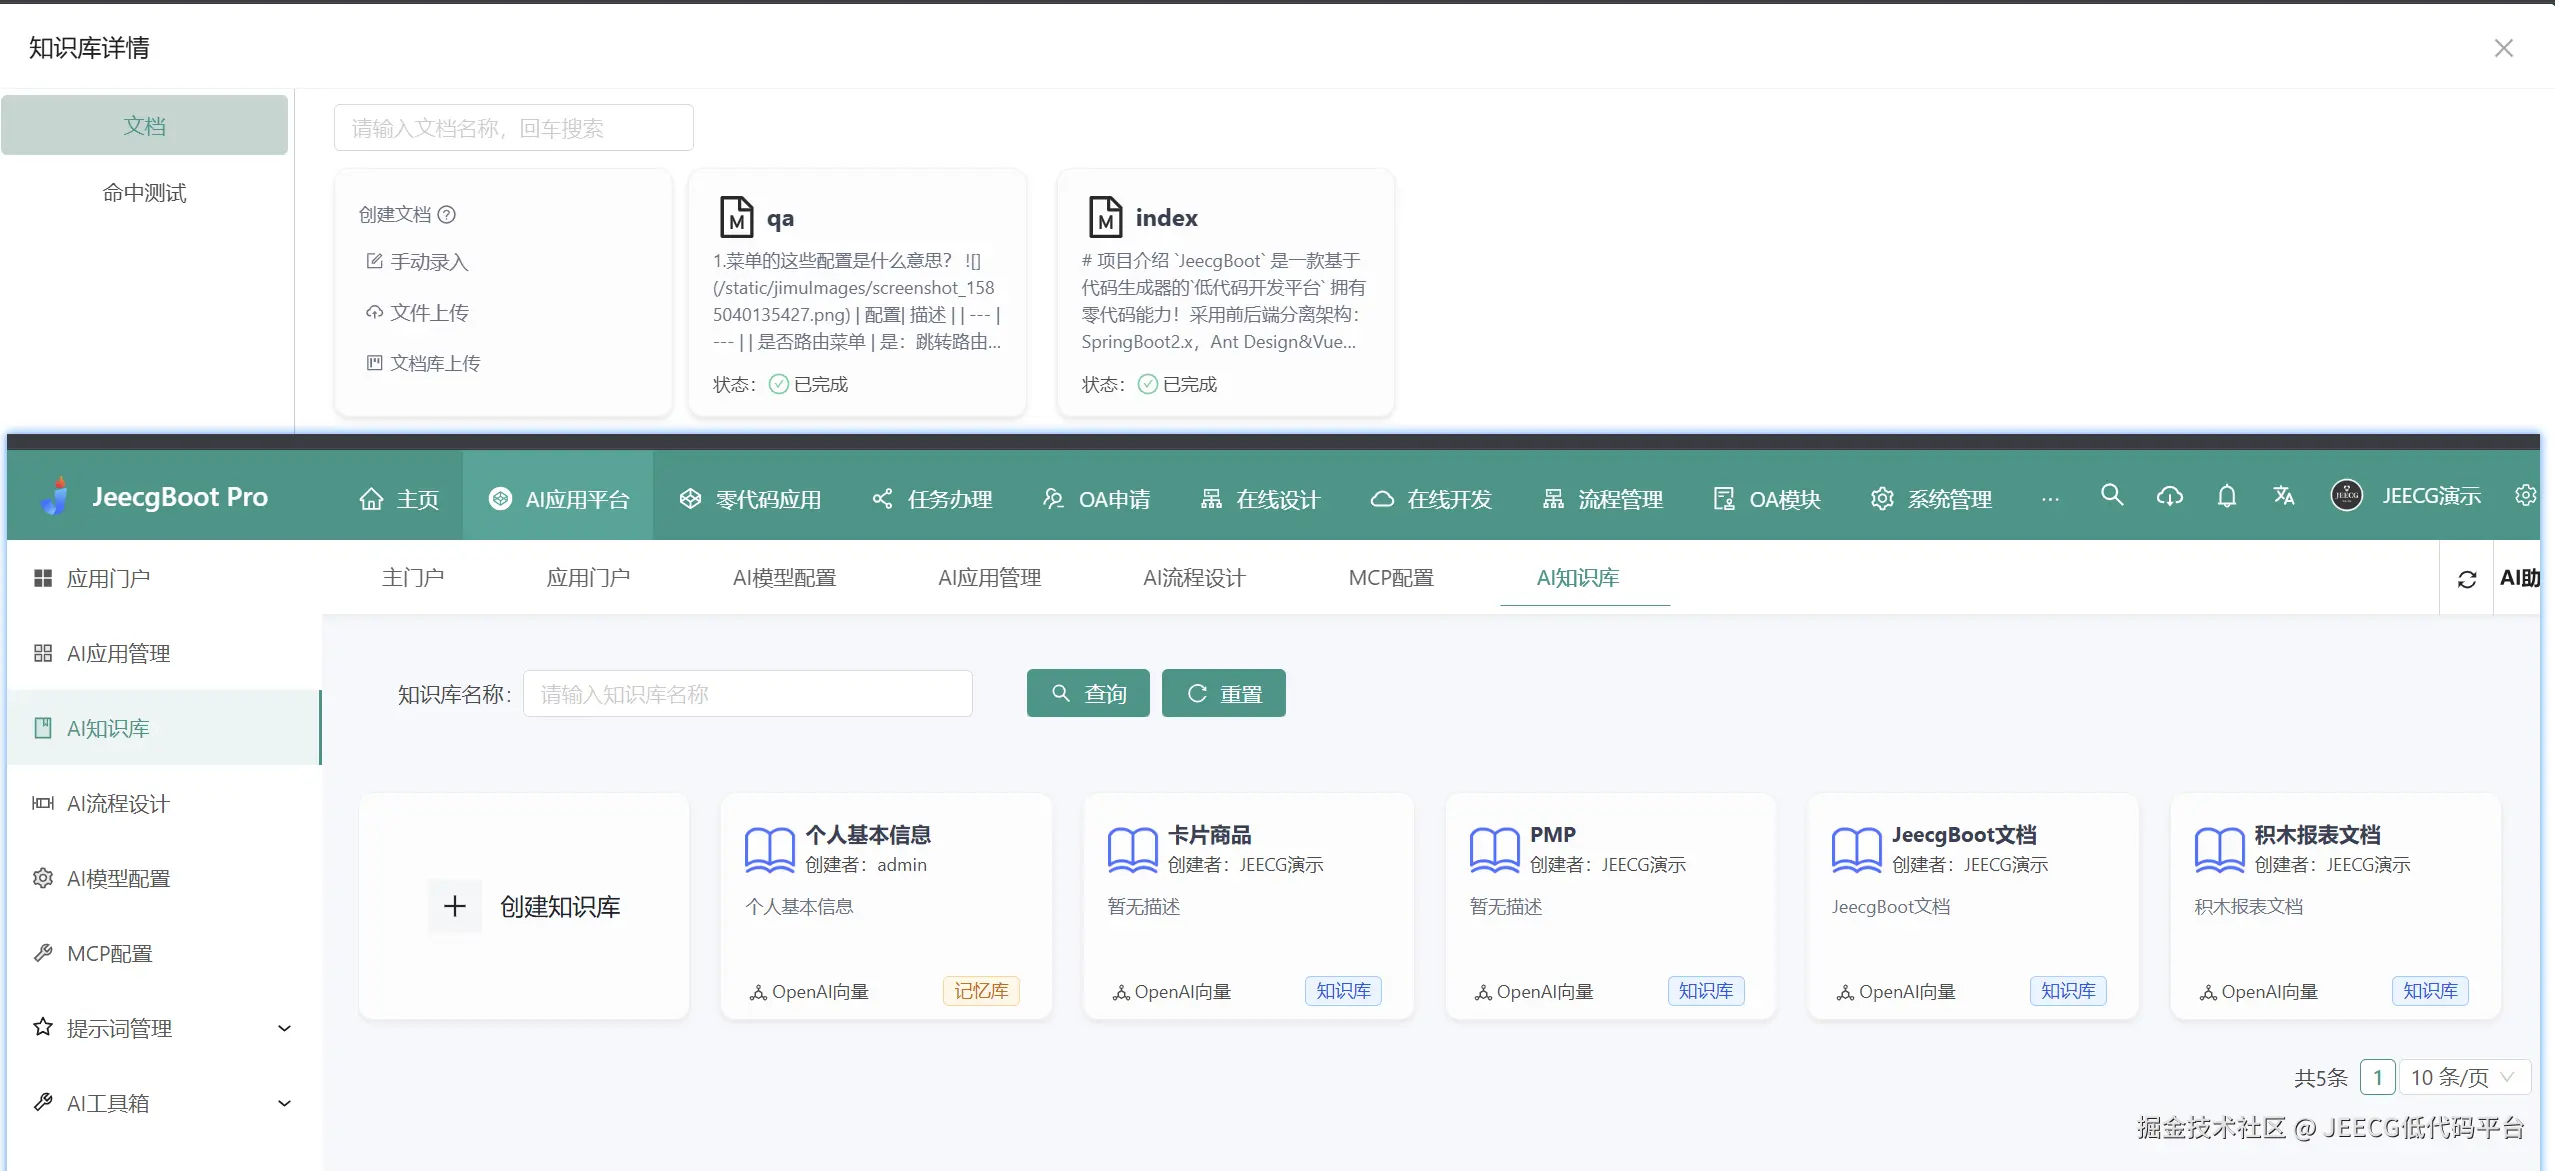Click the refresh icon beside tabs
Image resolution: width=2555 pixels, height=1171 pixels.
pos(2466,579)
